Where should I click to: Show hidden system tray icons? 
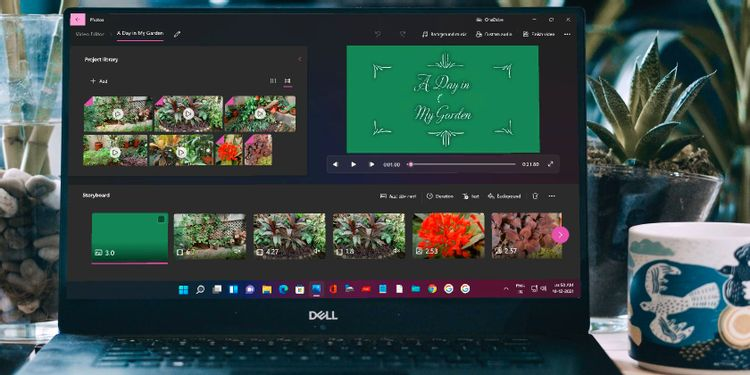click(x=506, y=289)
